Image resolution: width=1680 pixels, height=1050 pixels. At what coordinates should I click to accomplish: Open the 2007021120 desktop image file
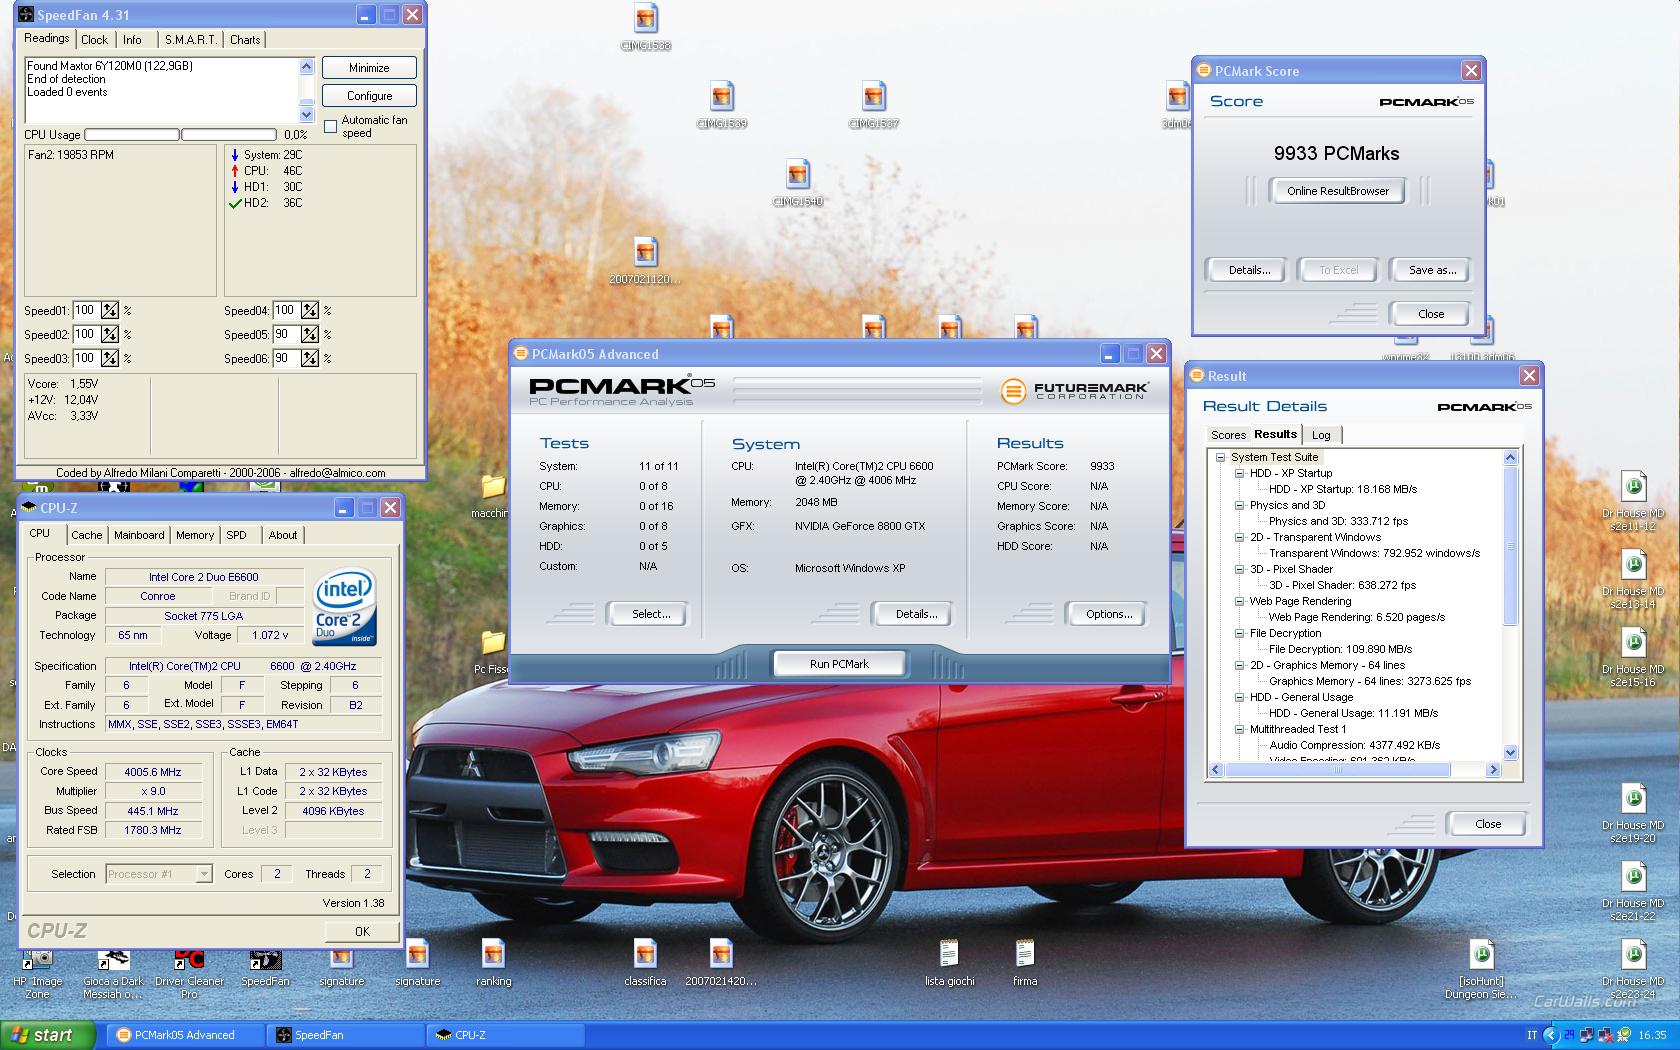tap(646, 261)
